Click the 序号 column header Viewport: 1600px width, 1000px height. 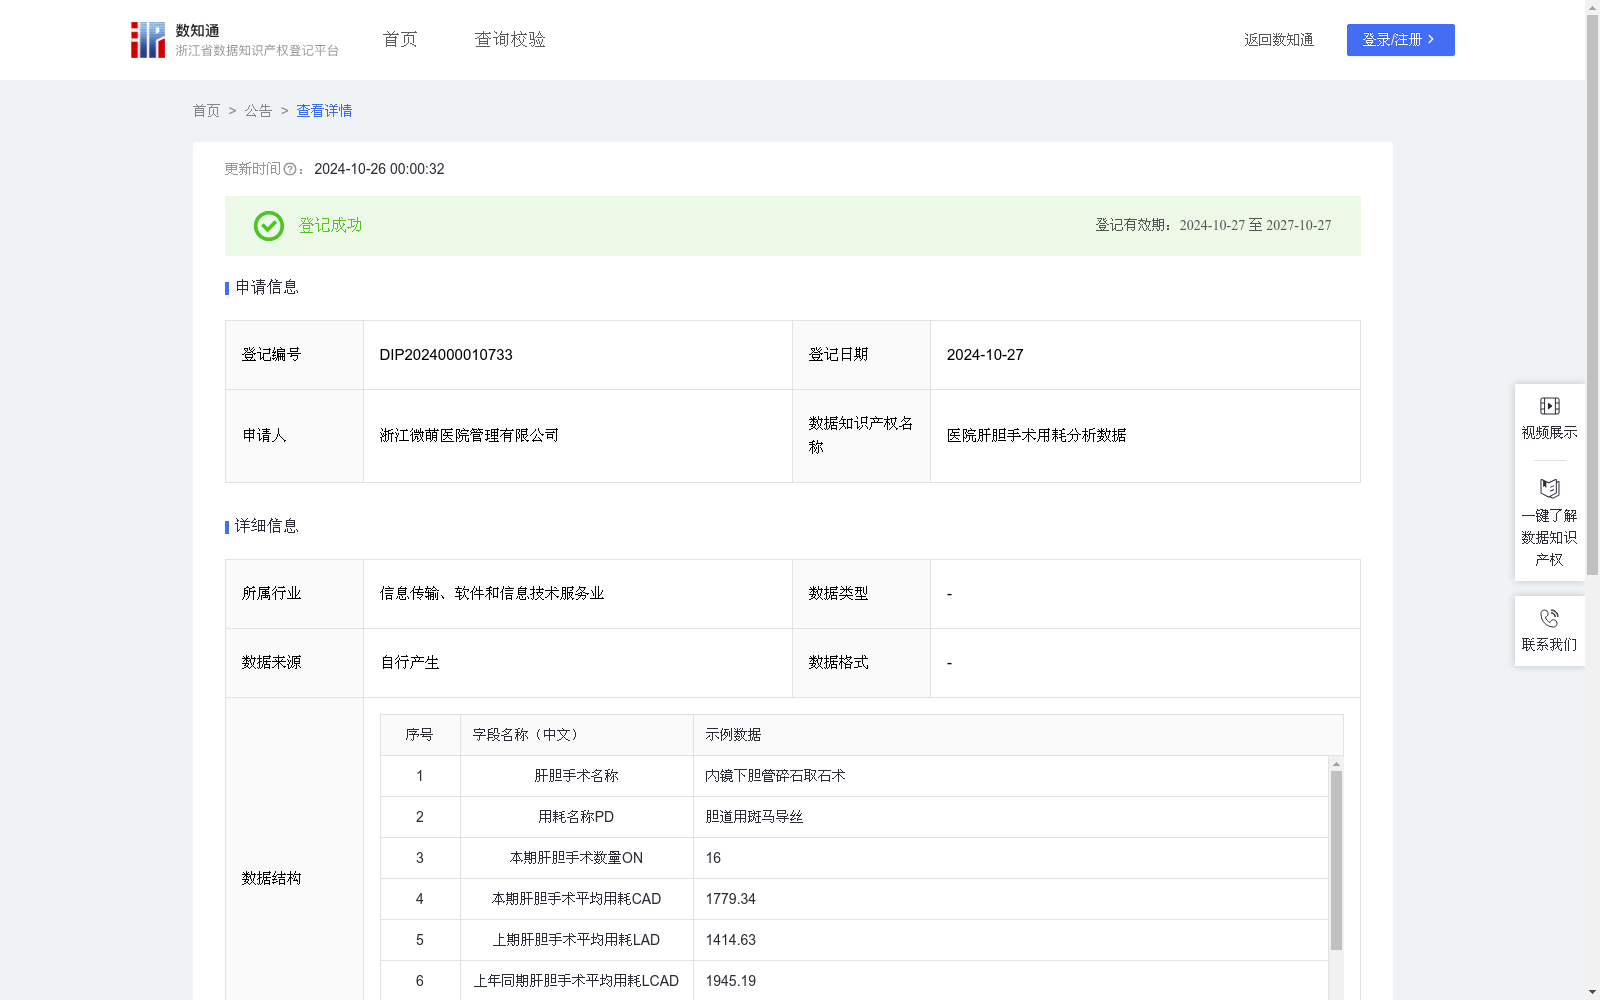(x=420, y=735)
